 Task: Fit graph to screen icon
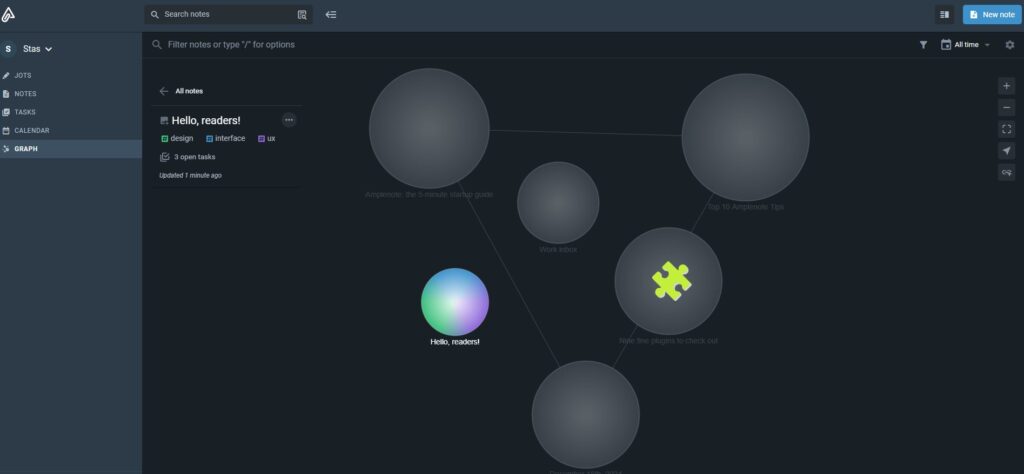(x=1007, y=129)
